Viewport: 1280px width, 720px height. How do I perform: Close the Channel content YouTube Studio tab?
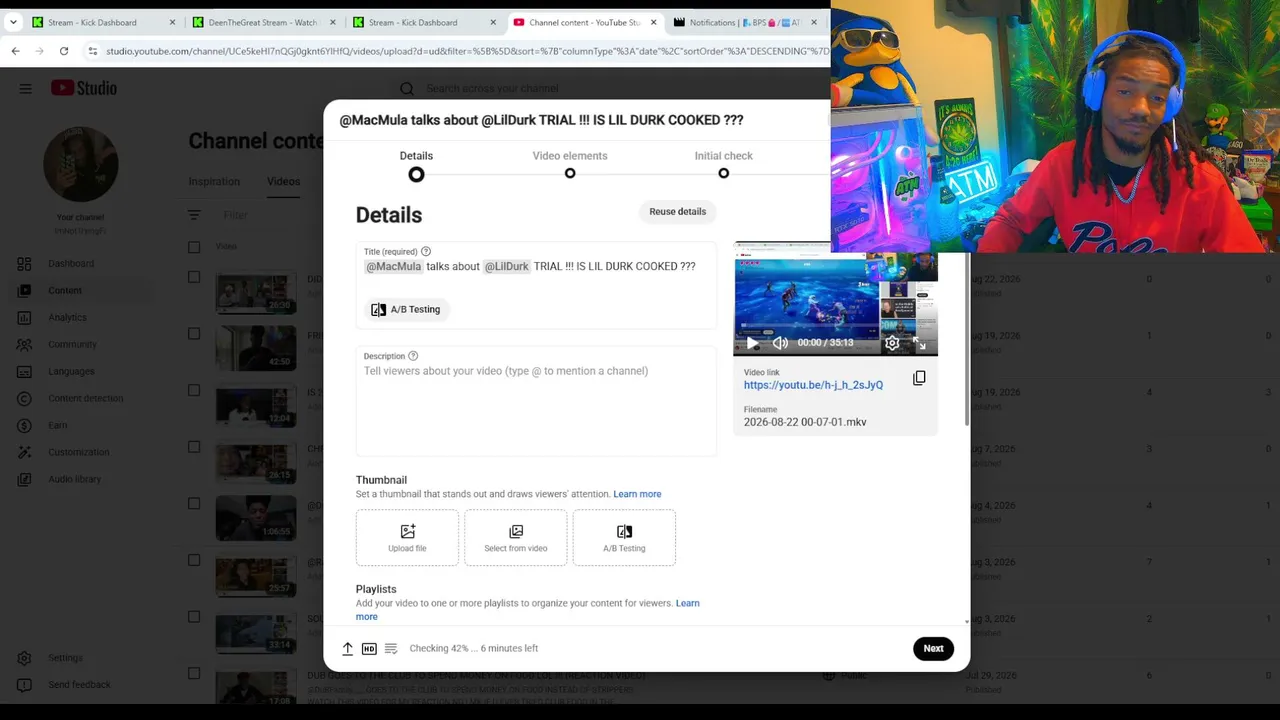click(654, 22)
